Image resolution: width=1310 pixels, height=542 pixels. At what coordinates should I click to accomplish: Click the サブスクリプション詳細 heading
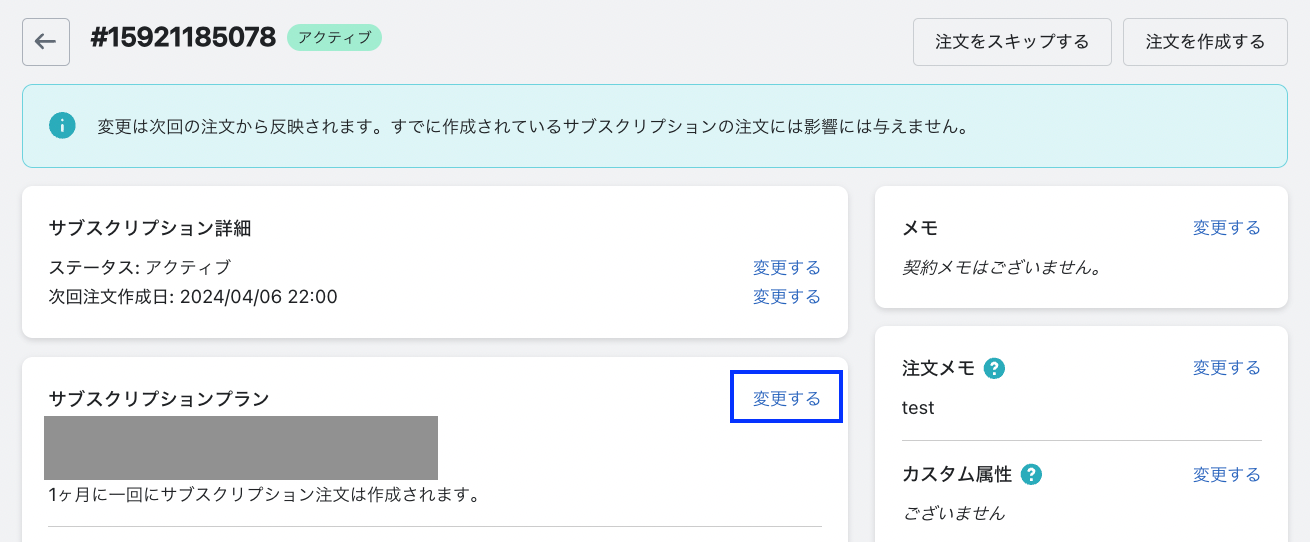[x=149, y=228]
